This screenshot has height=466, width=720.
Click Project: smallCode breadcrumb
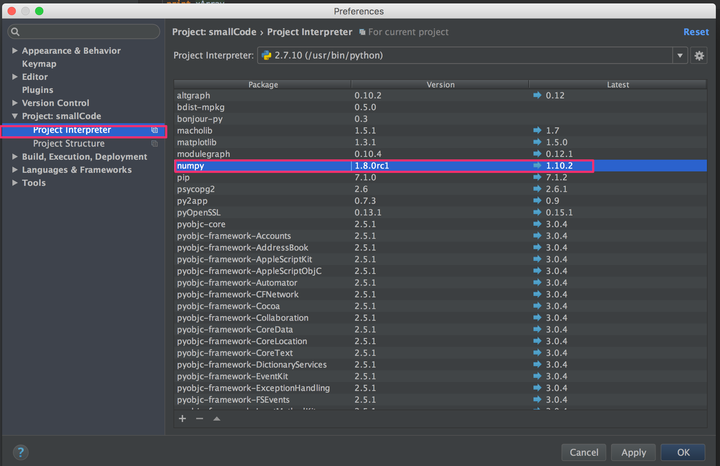click(214, 32)
